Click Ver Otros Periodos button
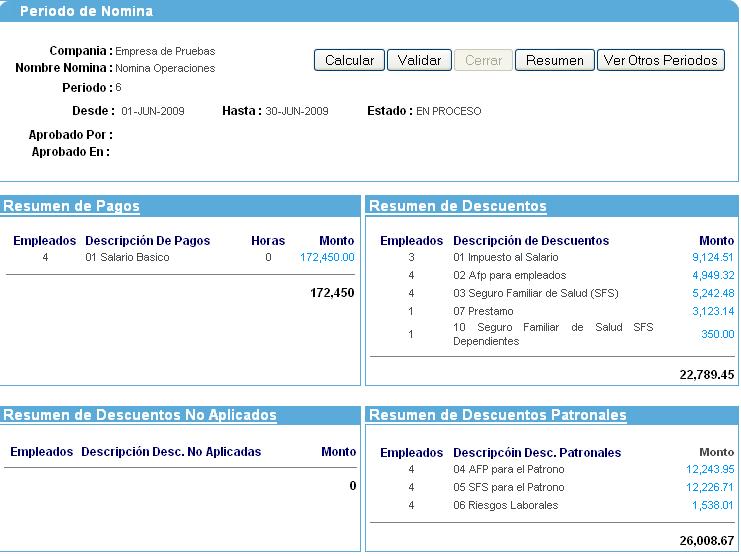741x556 pixels. coord(660,60)
